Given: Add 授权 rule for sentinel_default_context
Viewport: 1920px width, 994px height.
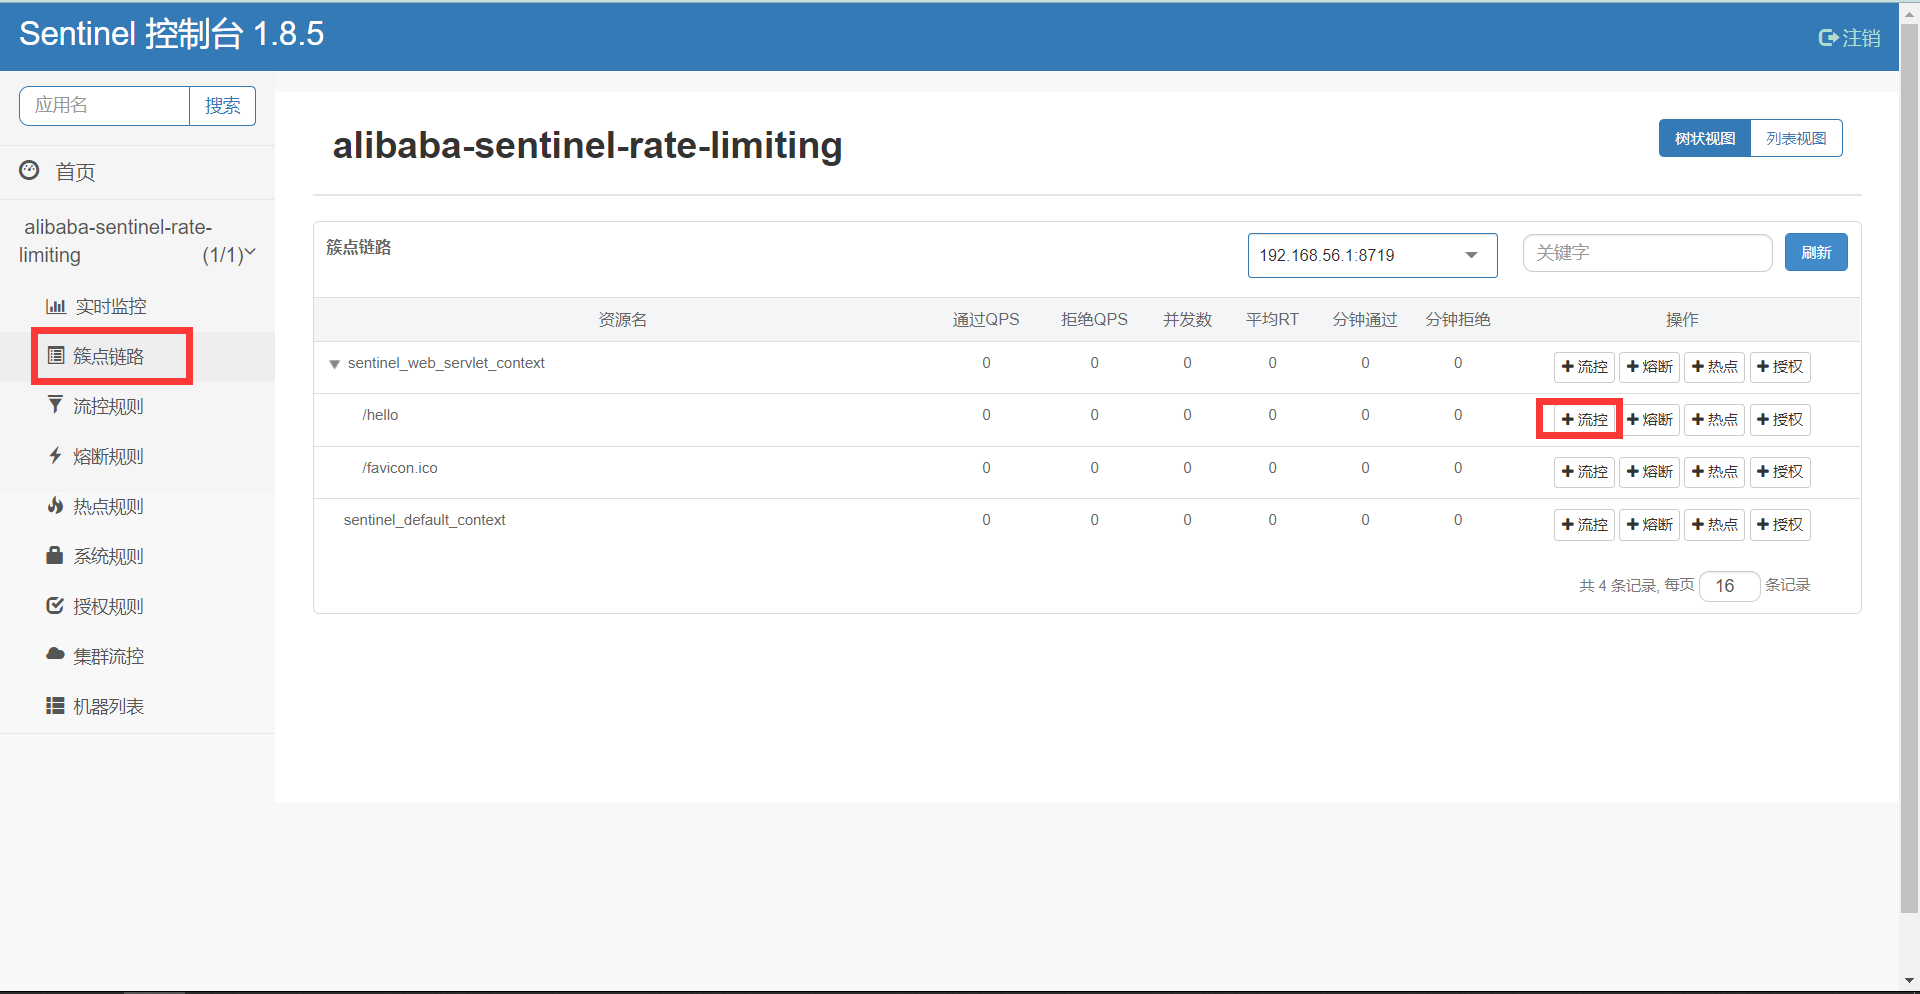Looking at the screenshot, I should tap(1780, 525).
